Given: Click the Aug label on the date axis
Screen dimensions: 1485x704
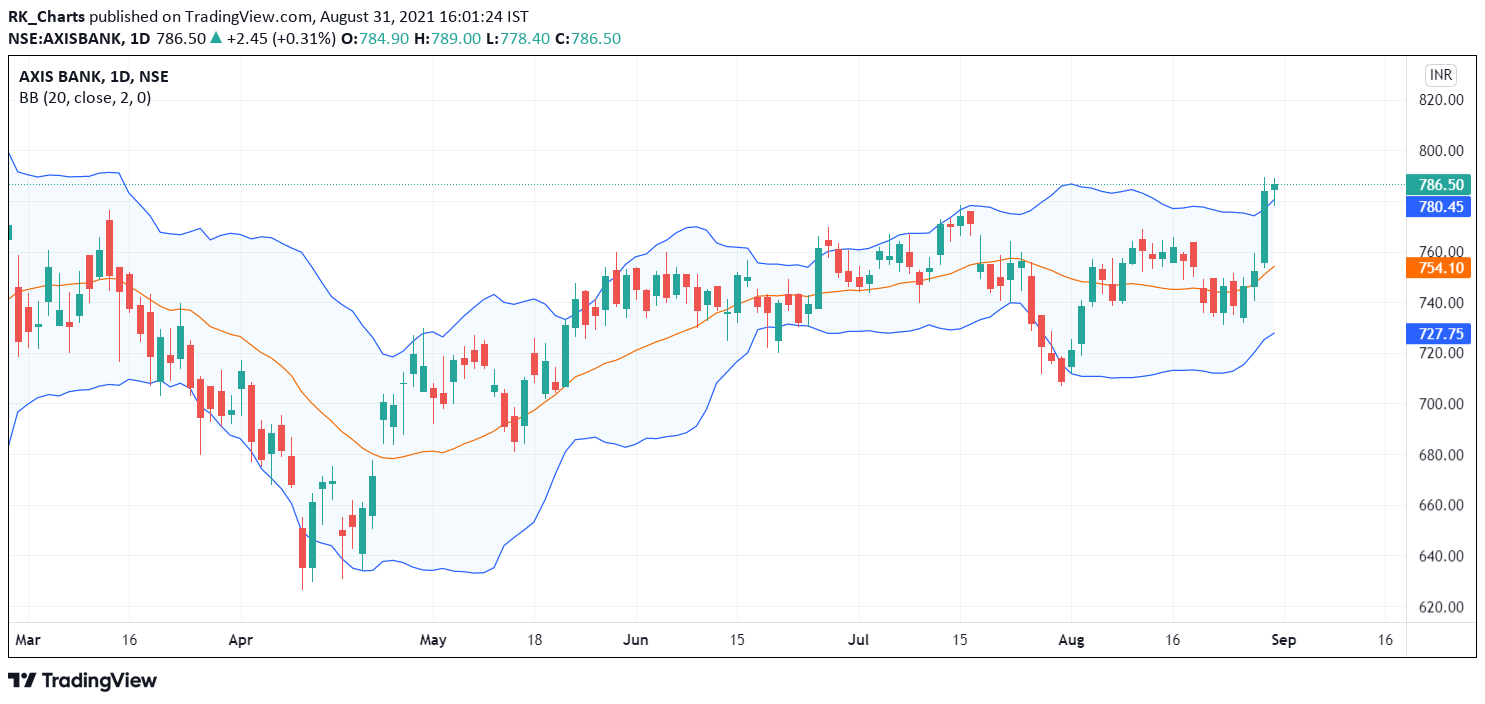Looking at the screenshot, I should pos(1071,640).
